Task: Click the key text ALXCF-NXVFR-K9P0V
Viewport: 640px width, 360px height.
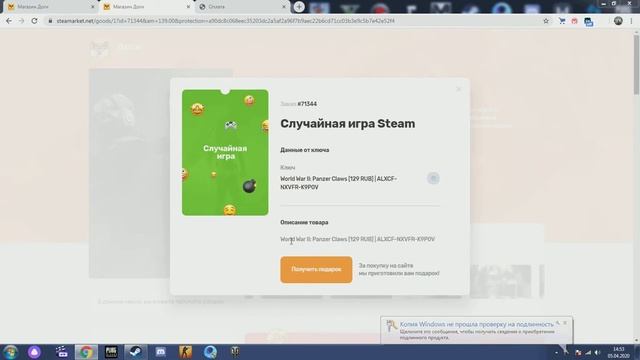Action: (x=338, y=183)
